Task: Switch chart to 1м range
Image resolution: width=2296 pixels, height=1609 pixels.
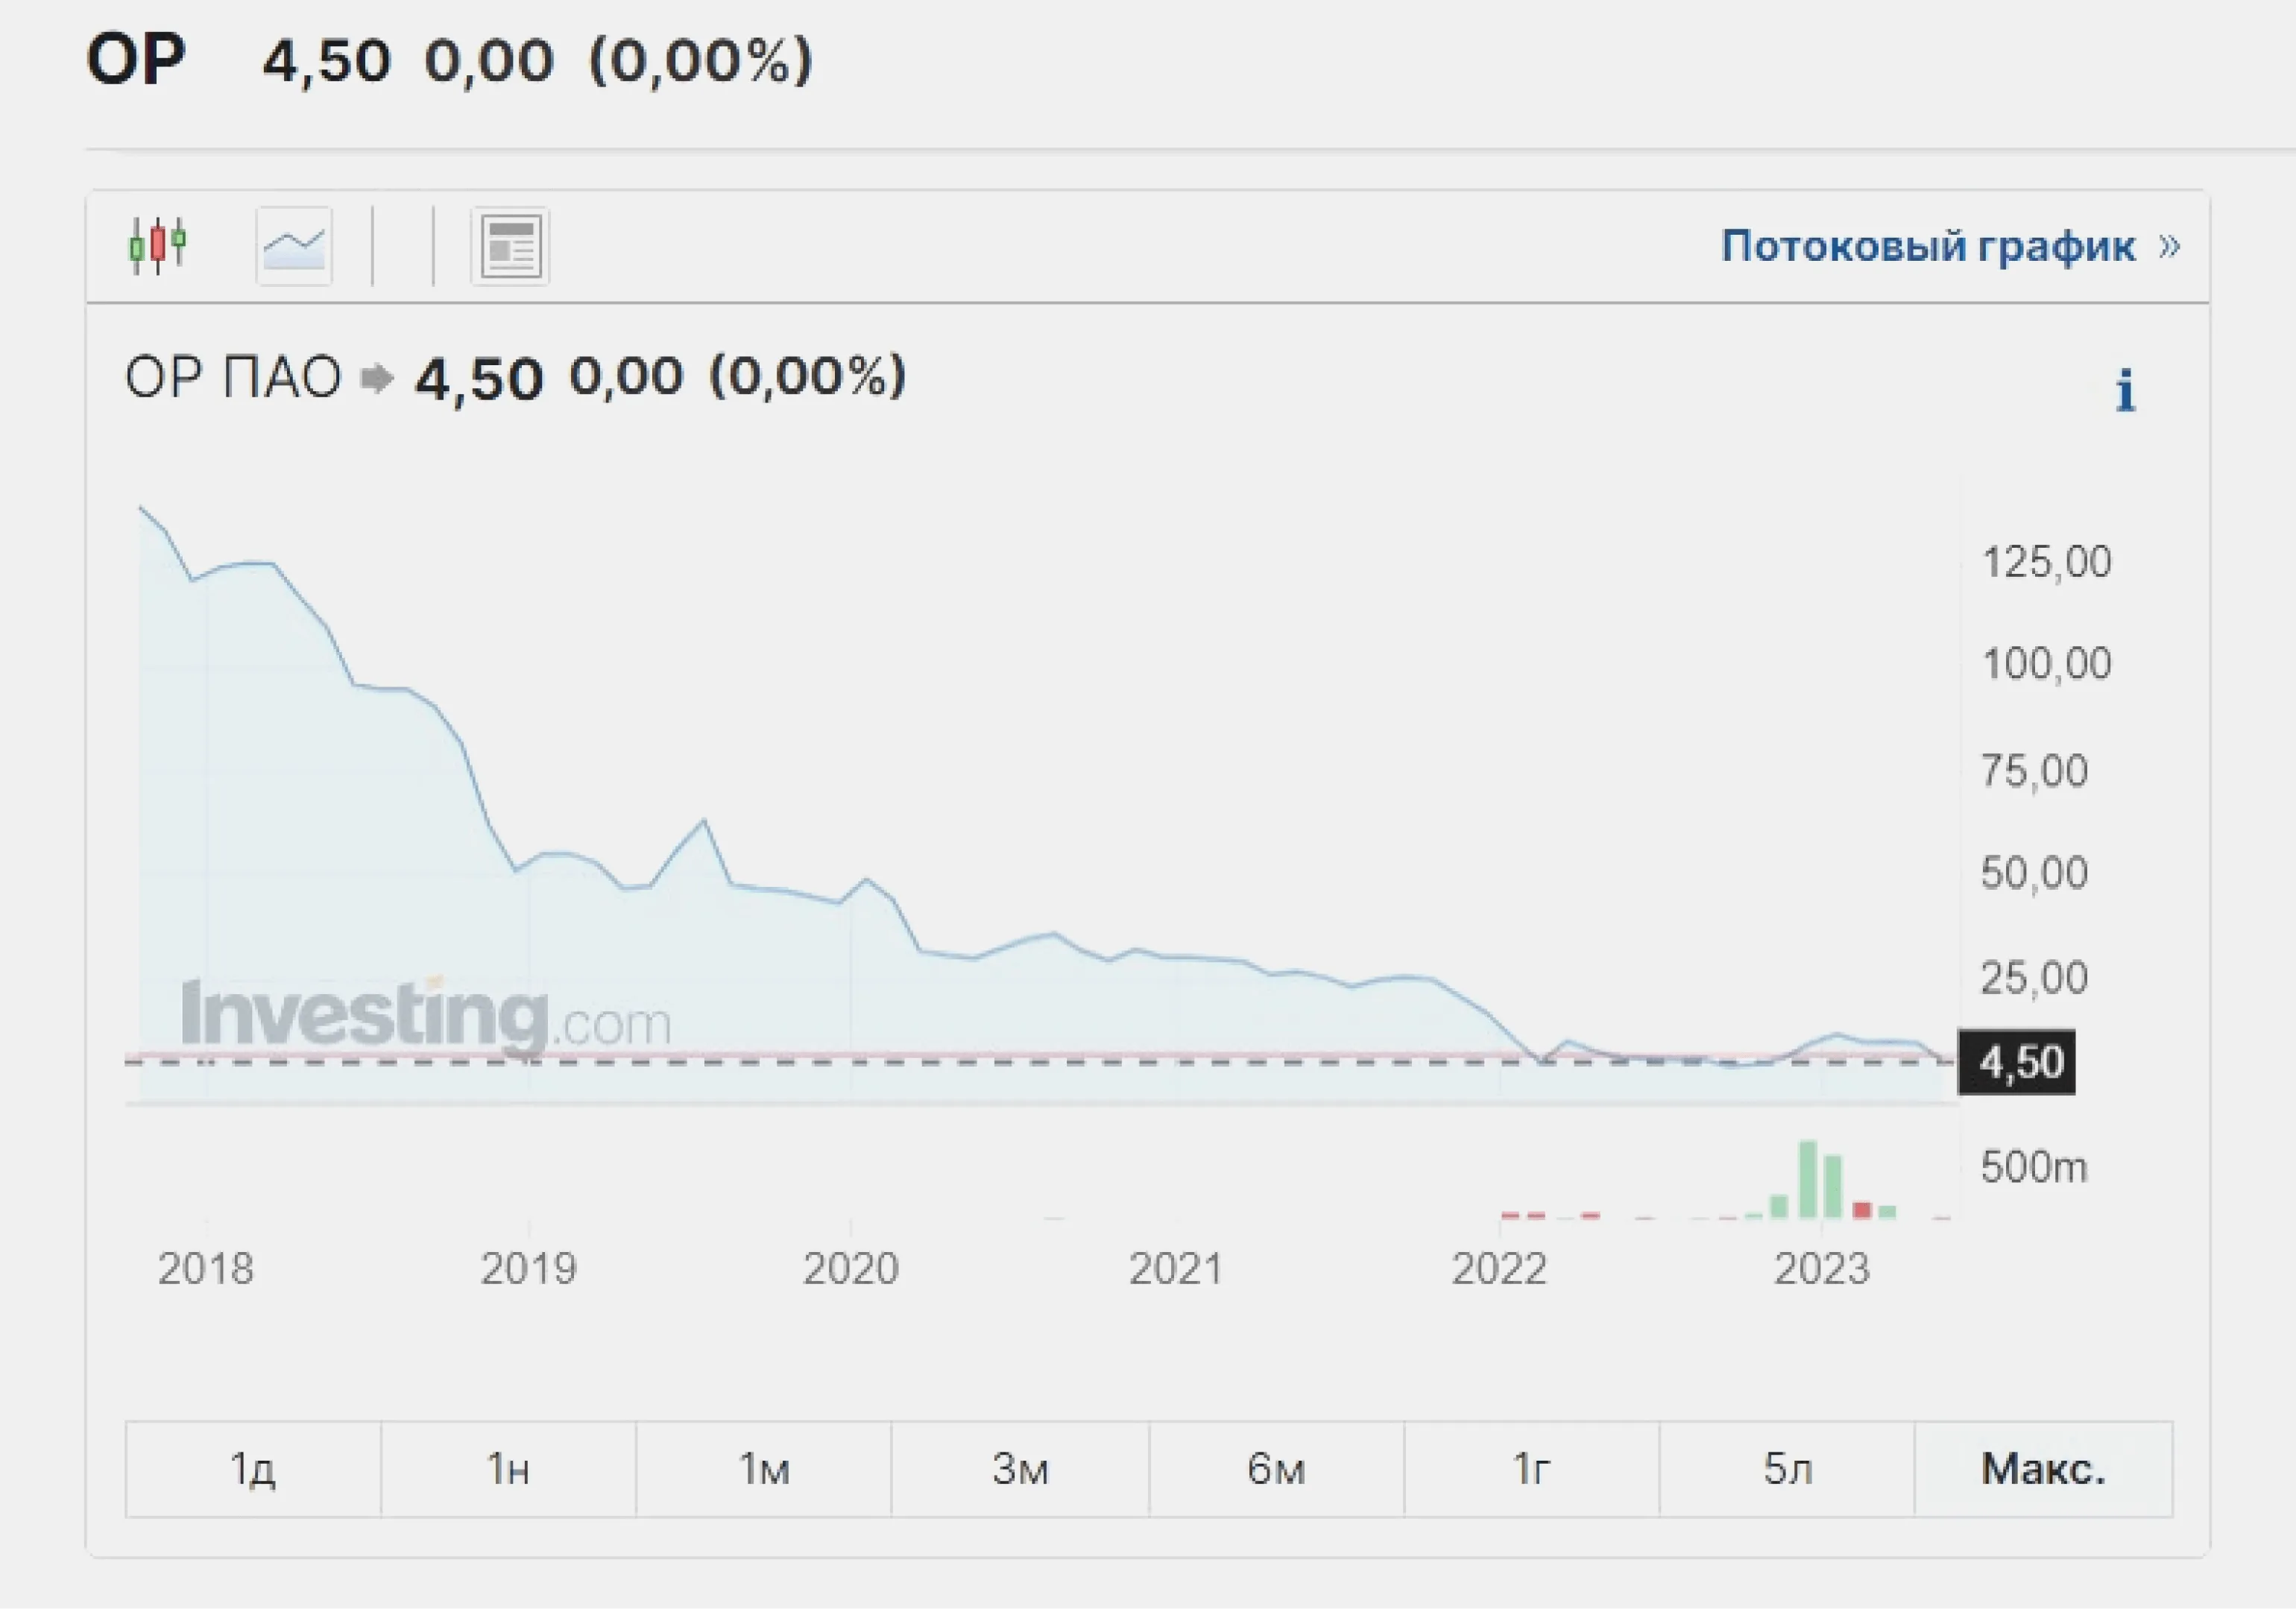Action: click(x=764, y=1469)
